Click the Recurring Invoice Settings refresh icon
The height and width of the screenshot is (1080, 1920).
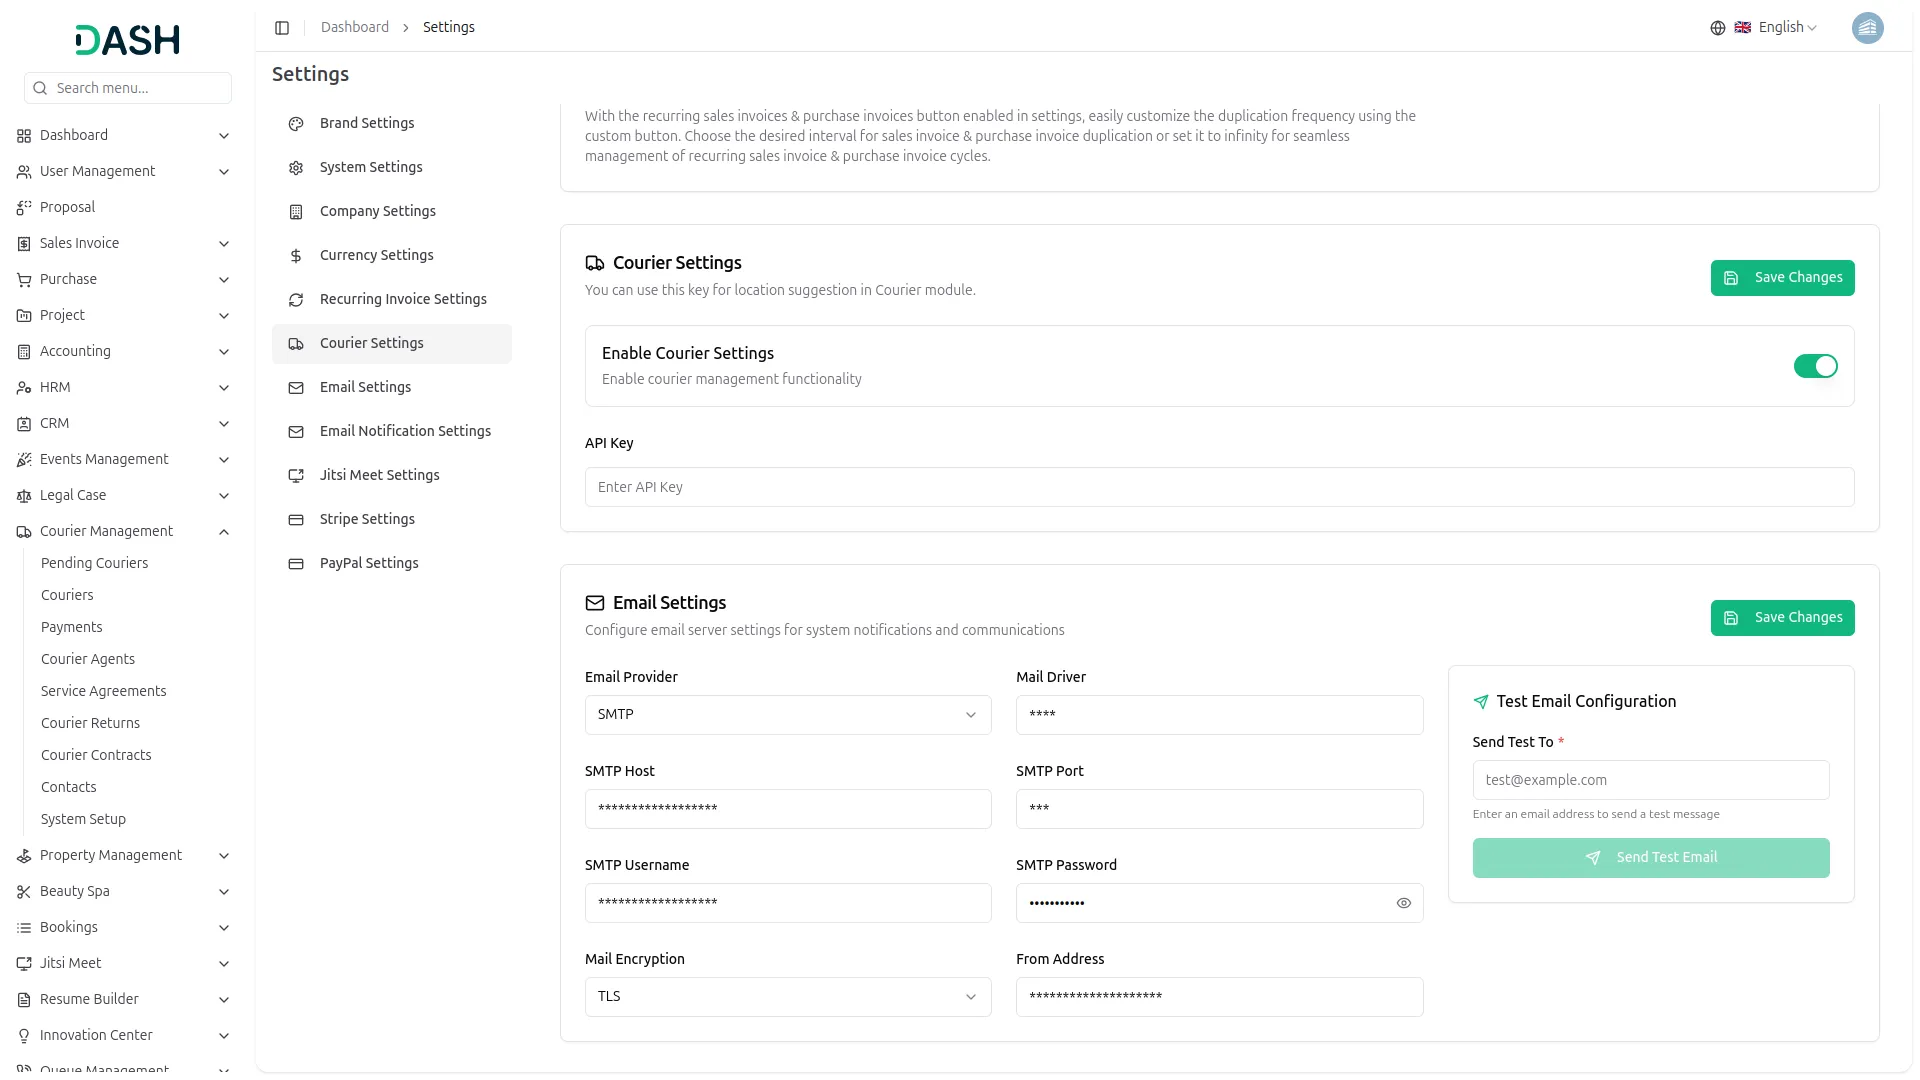(296, 300)
